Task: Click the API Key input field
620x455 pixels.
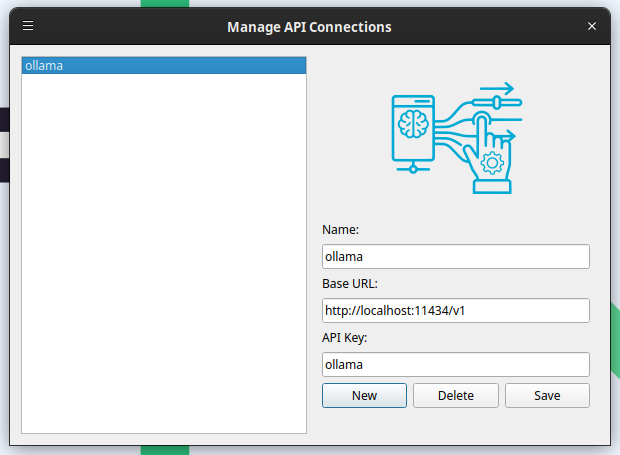Action: (456, 364)
